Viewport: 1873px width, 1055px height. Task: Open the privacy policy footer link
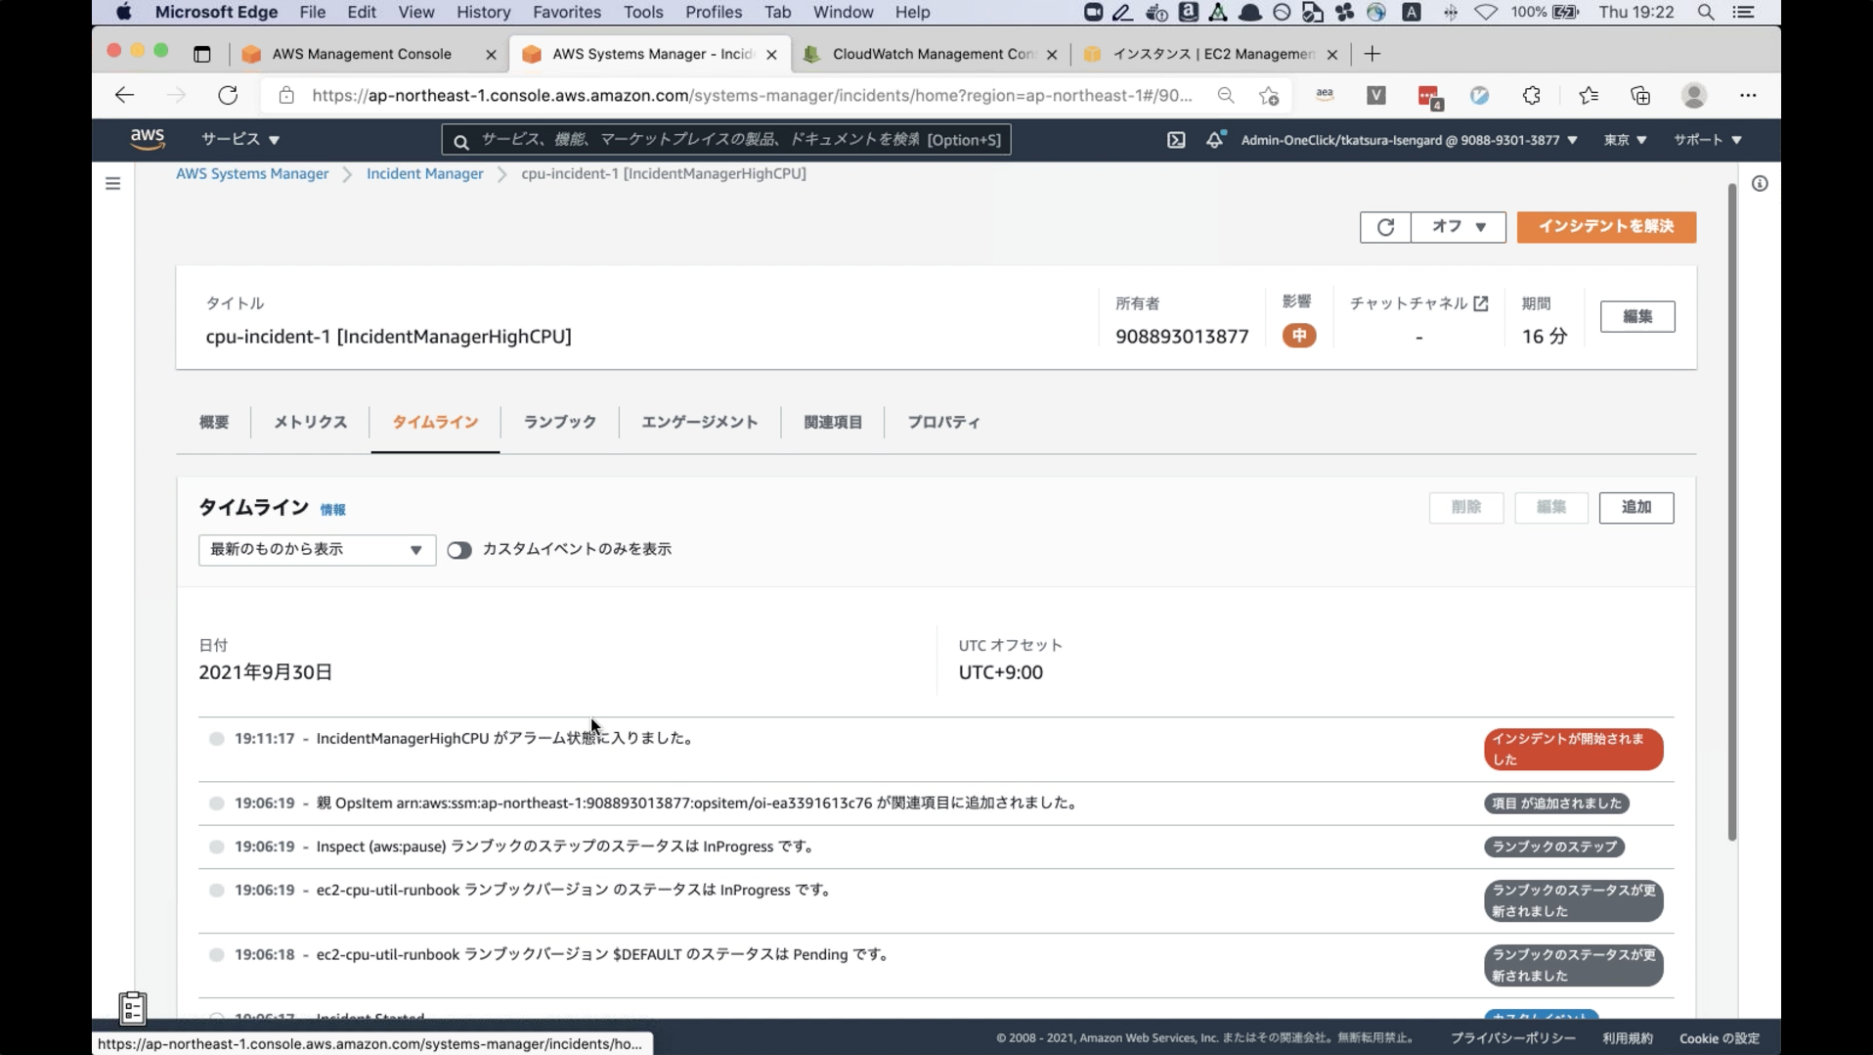(1513, 1038)
